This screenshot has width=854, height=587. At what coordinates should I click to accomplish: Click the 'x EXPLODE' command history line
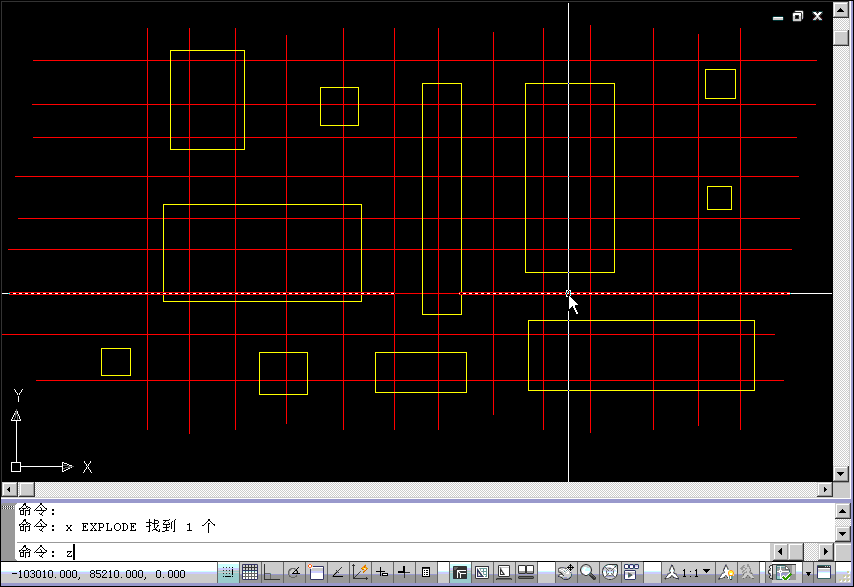coord(117,527)
